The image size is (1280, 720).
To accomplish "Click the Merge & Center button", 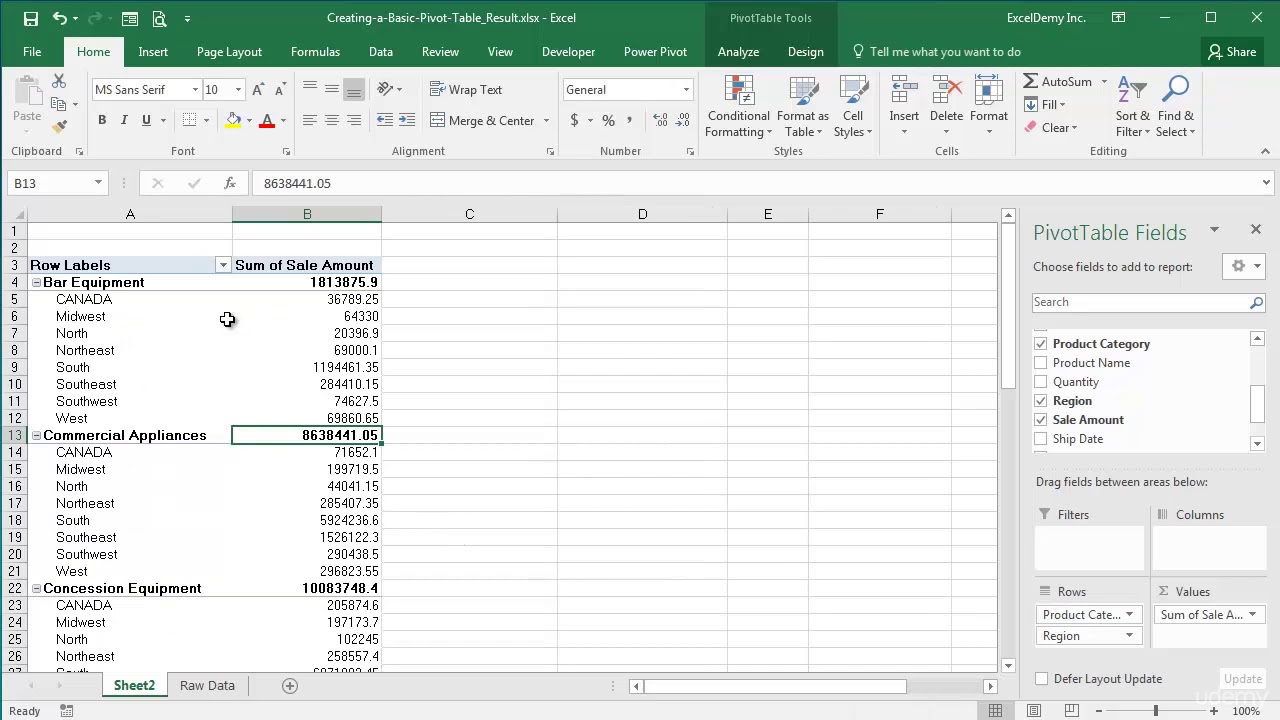I will 482,120.
